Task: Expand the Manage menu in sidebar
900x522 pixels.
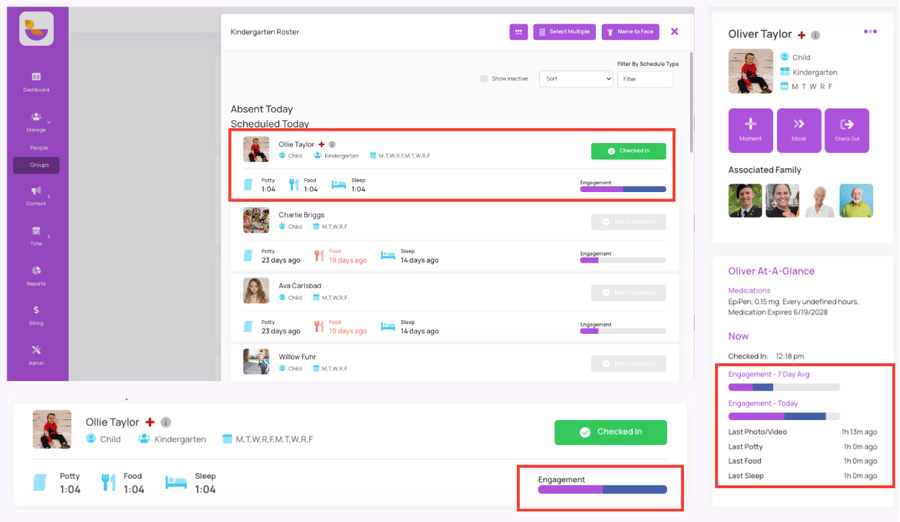Action: coord(37,120)
